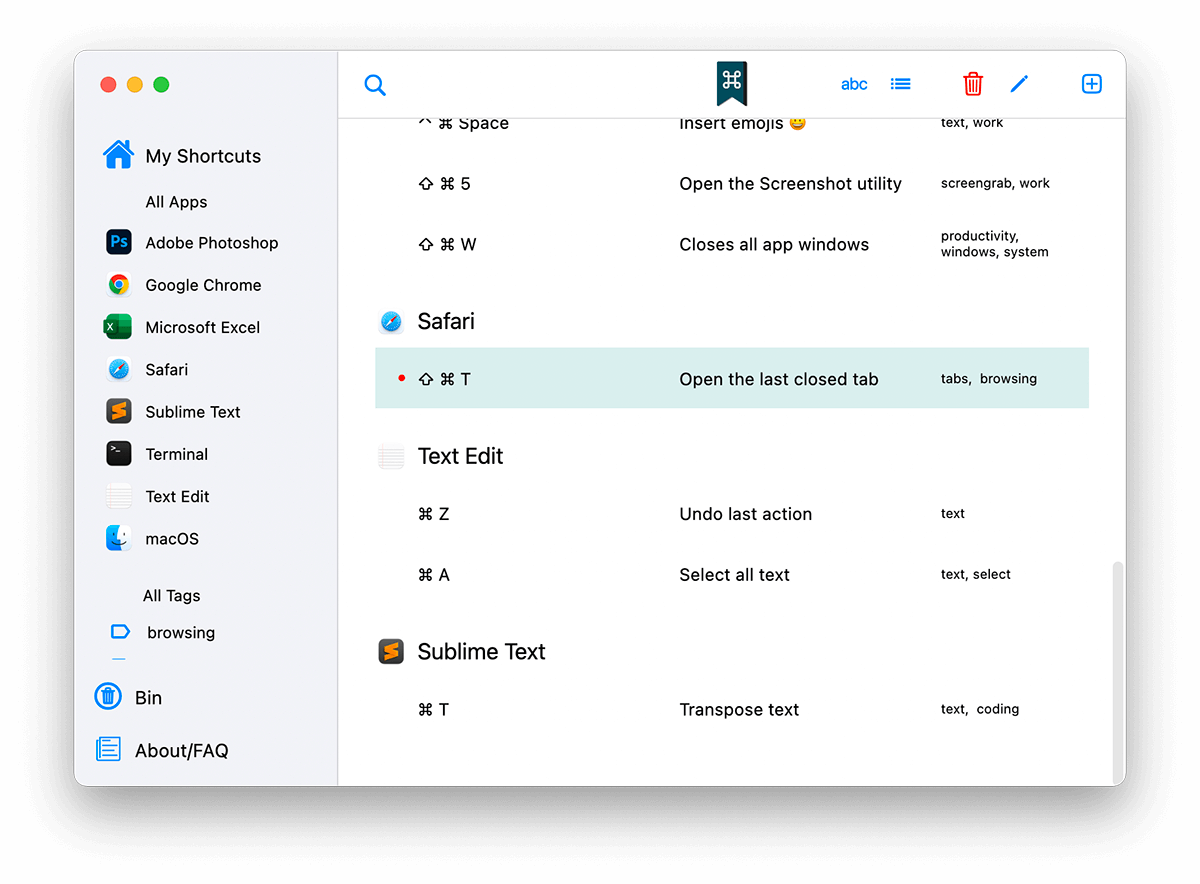Select My Shortcuts in the sidebar
The image size is (1200, 884).
203,156
